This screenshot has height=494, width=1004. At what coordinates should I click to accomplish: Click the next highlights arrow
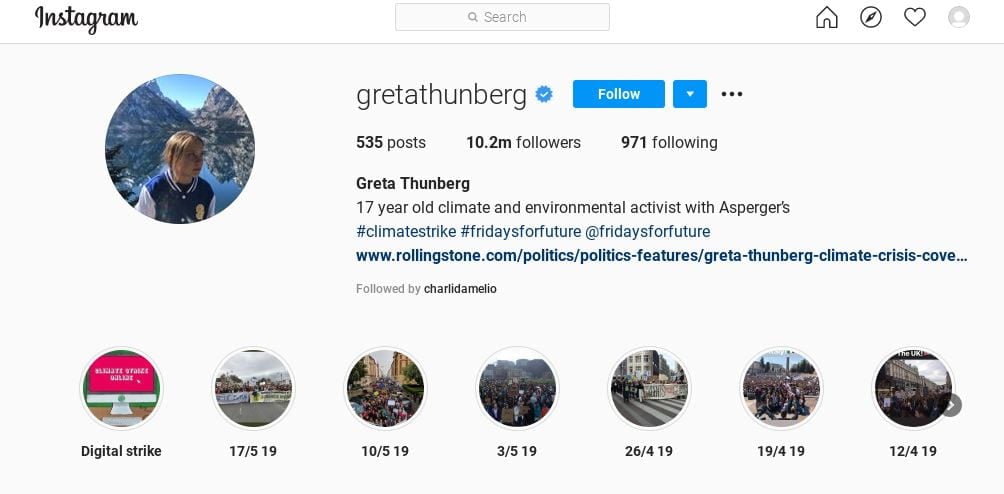(951, 405)
